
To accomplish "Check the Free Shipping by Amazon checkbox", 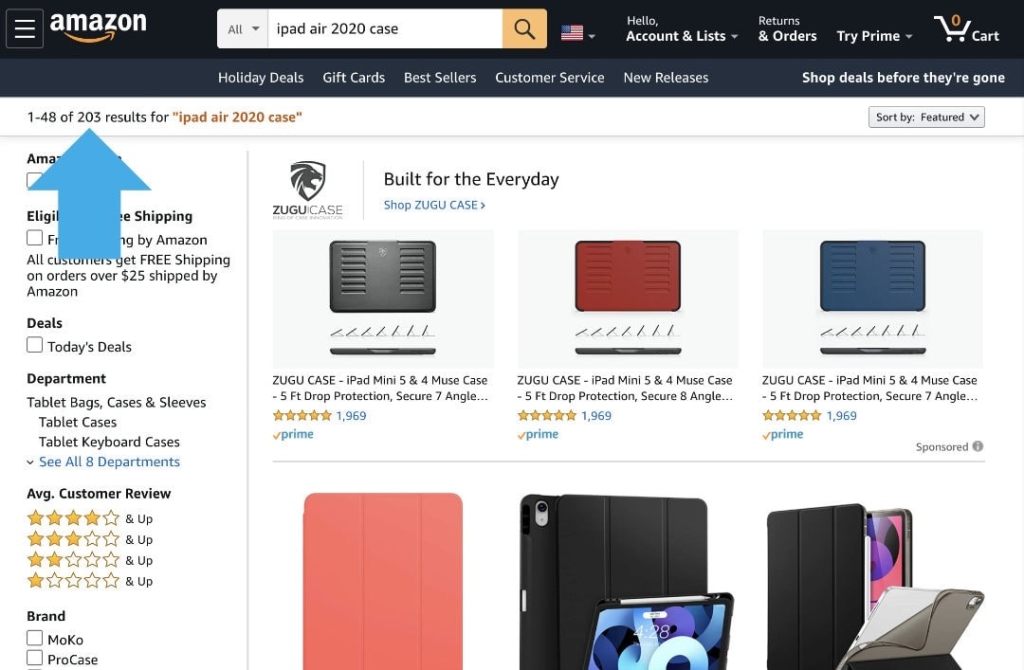I will click(35, 239).
